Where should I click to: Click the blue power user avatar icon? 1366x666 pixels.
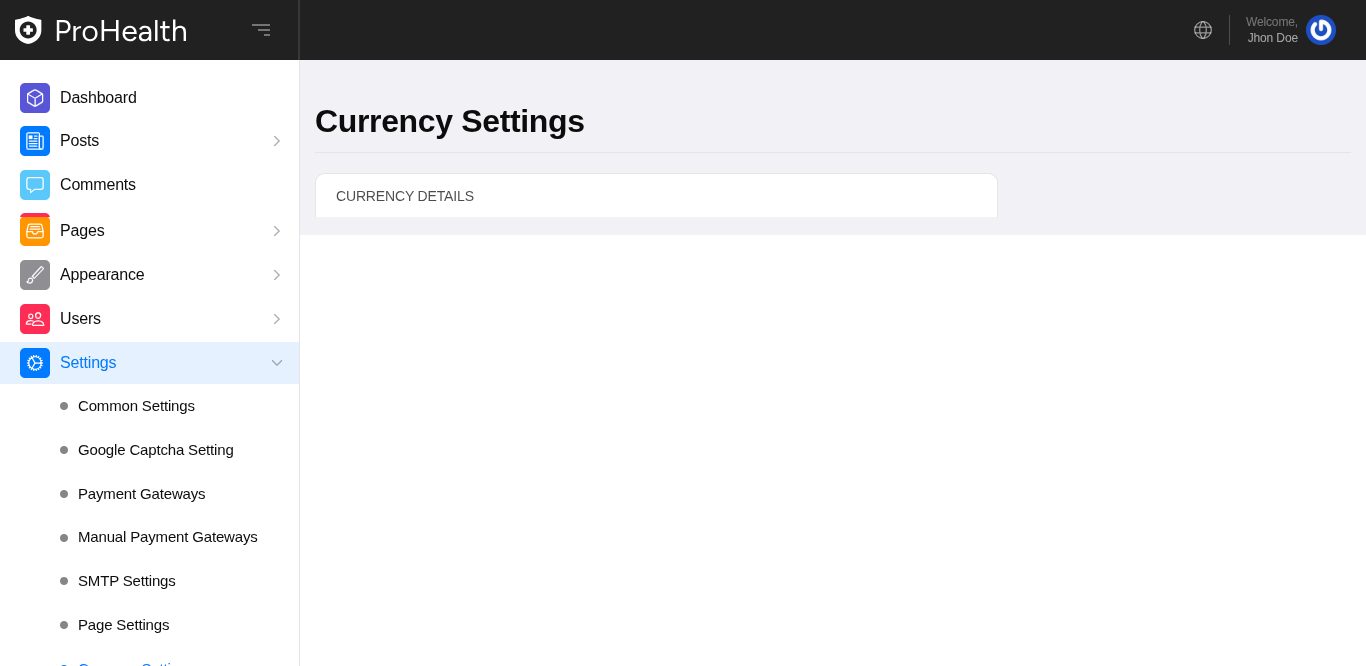point(1320,30)
